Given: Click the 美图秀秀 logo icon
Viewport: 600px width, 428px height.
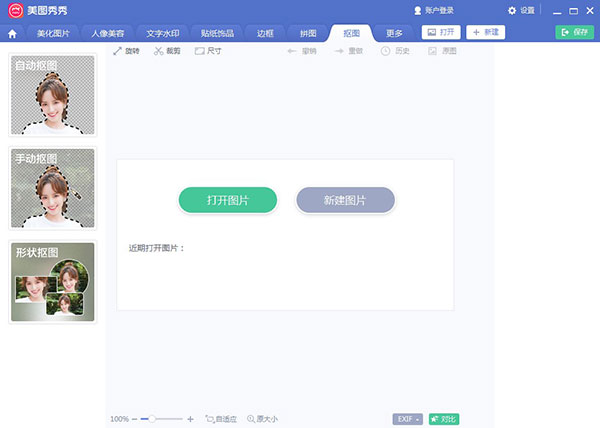Looking at the screenshot, I should [x=16, y=11].
